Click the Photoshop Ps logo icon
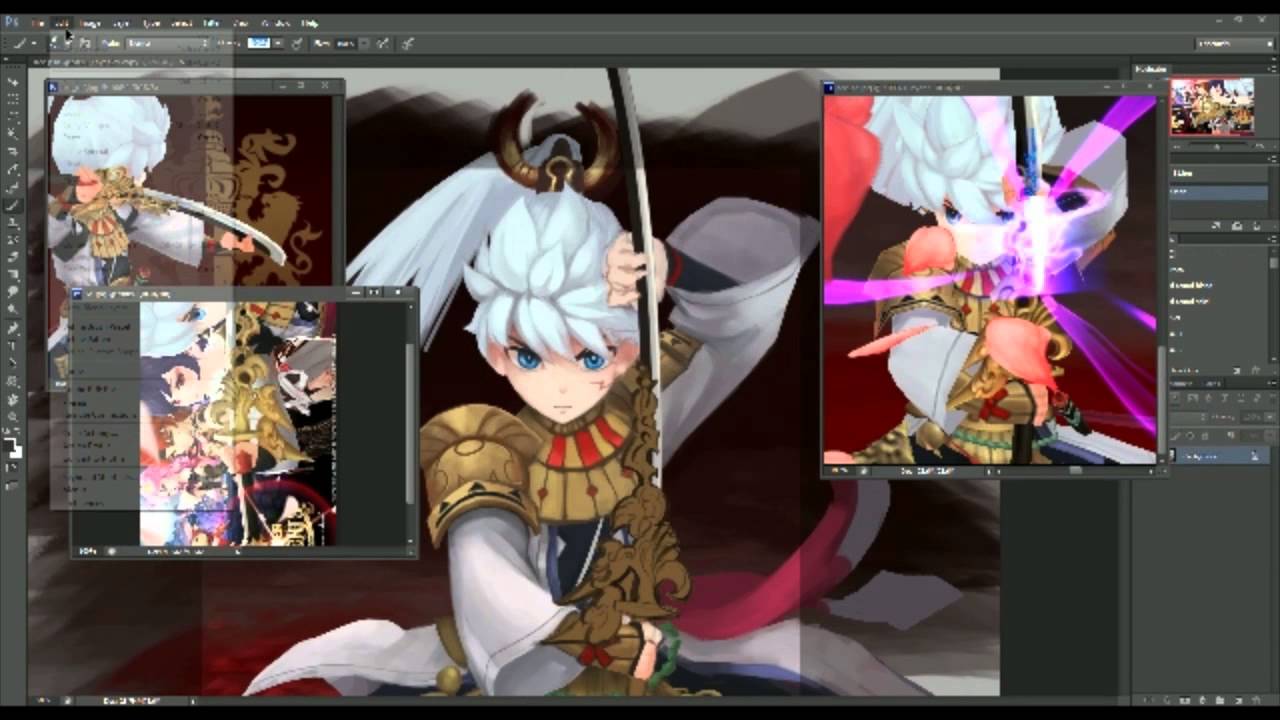 11,22
